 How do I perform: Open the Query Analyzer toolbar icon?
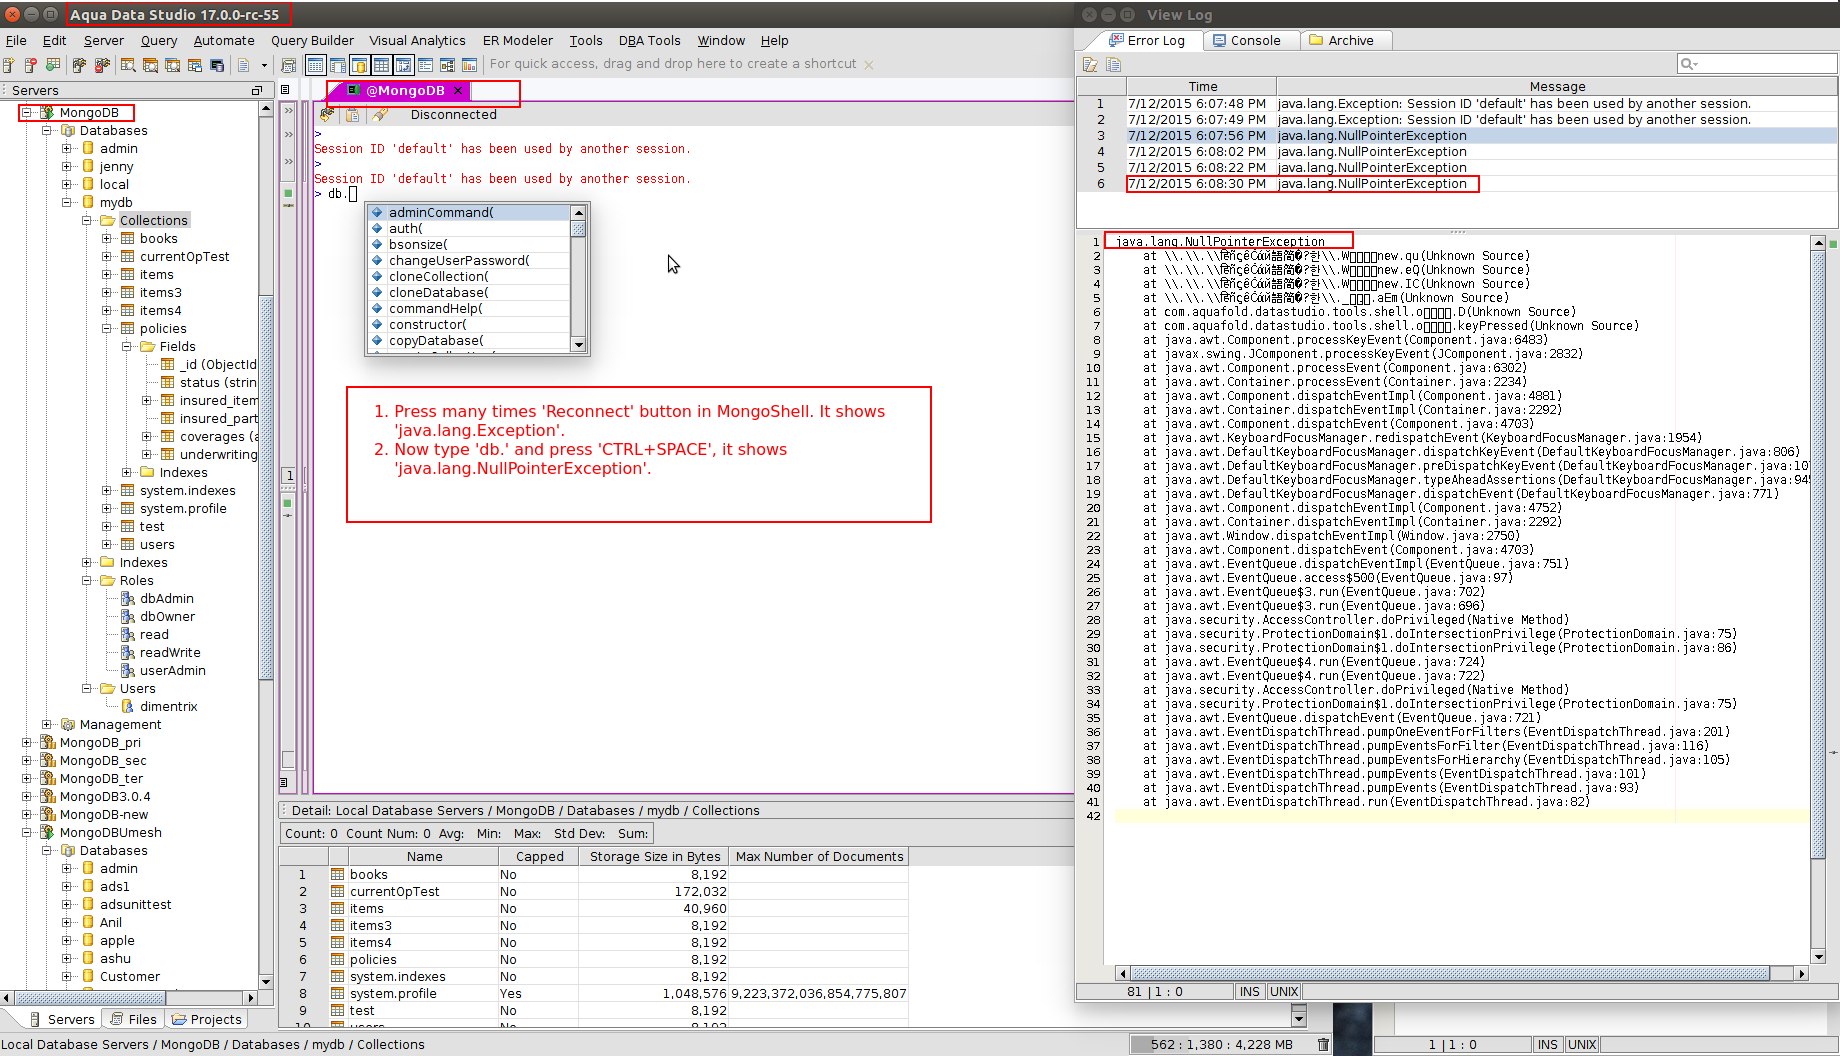(x=128, y=65)
